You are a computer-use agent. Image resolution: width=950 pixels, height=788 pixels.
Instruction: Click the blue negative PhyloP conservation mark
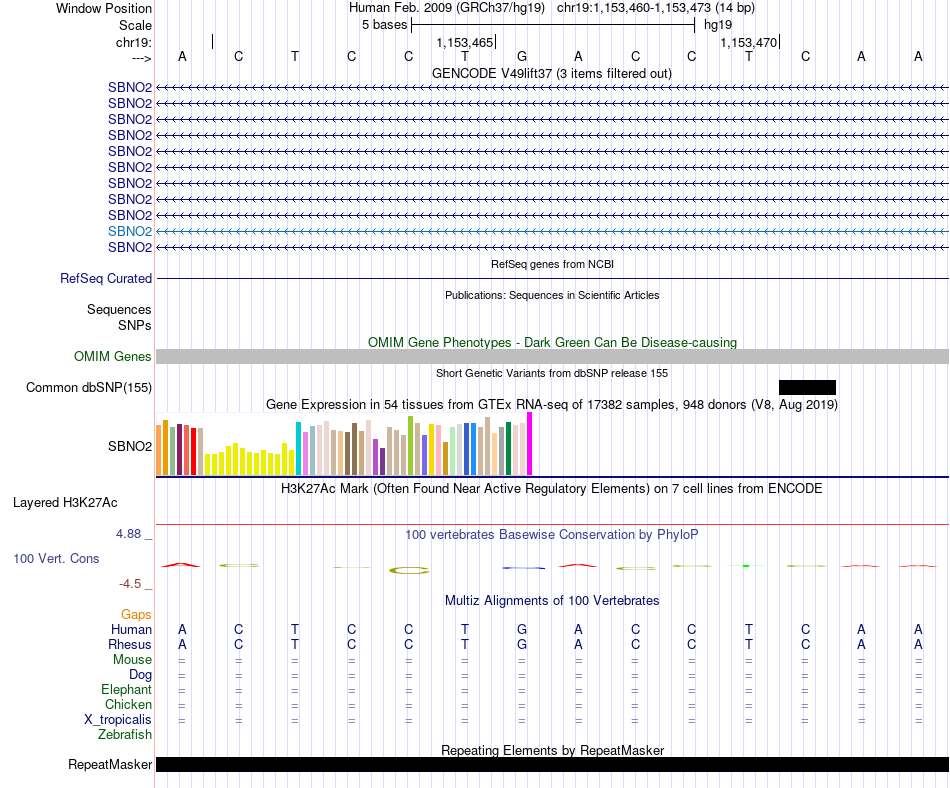coord(523,568)
